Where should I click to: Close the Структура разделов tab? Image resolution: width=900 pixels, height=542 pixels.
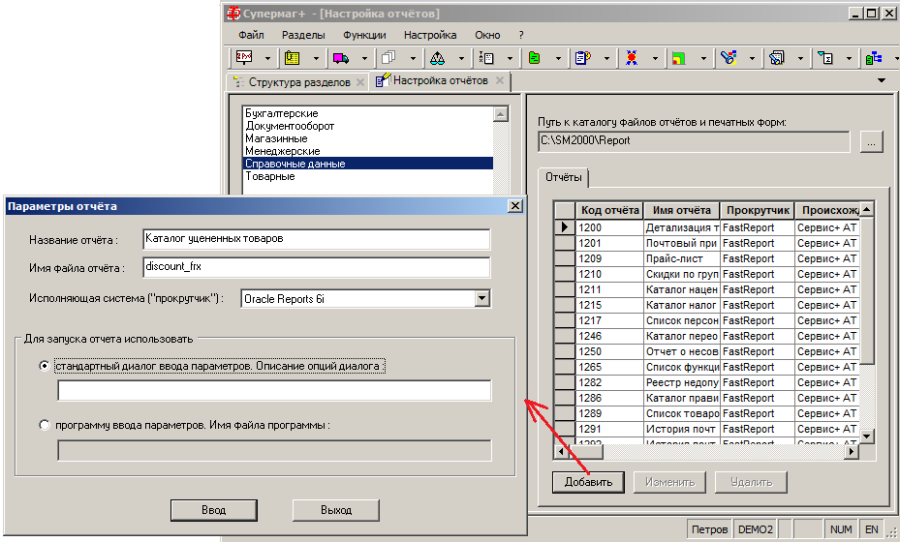[360, 82]
